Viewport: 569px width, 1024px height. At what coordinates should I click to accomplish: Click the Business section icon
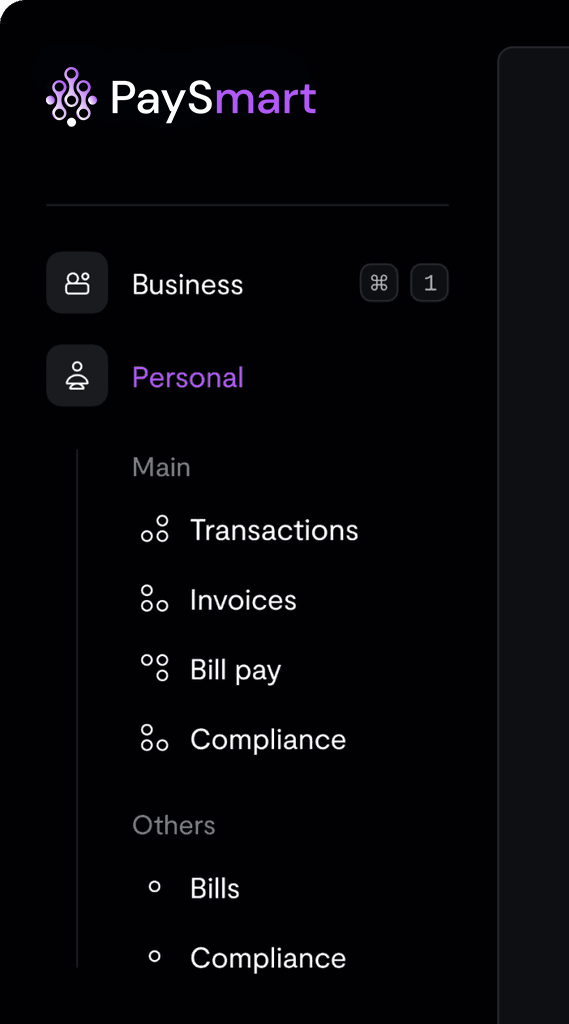(x=77, y=283)
